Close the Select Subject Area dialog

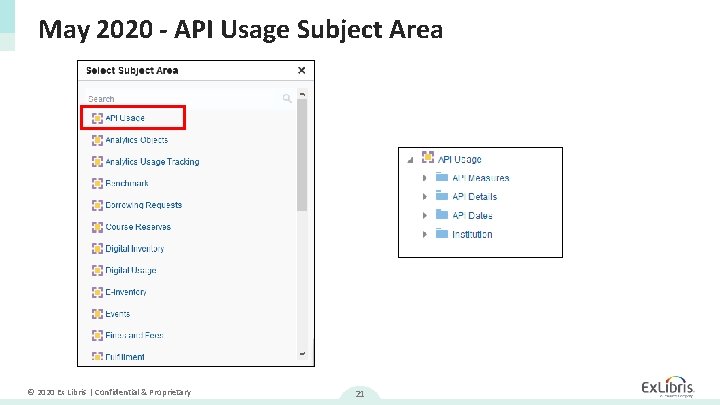pos(301,70)
